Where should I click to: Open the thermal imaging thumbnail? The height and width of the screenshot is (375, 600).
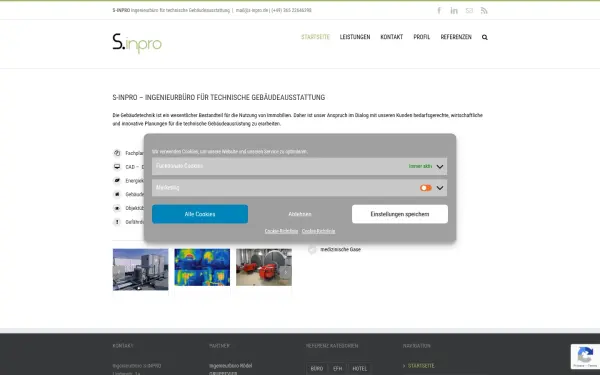(x=202, y=267)
